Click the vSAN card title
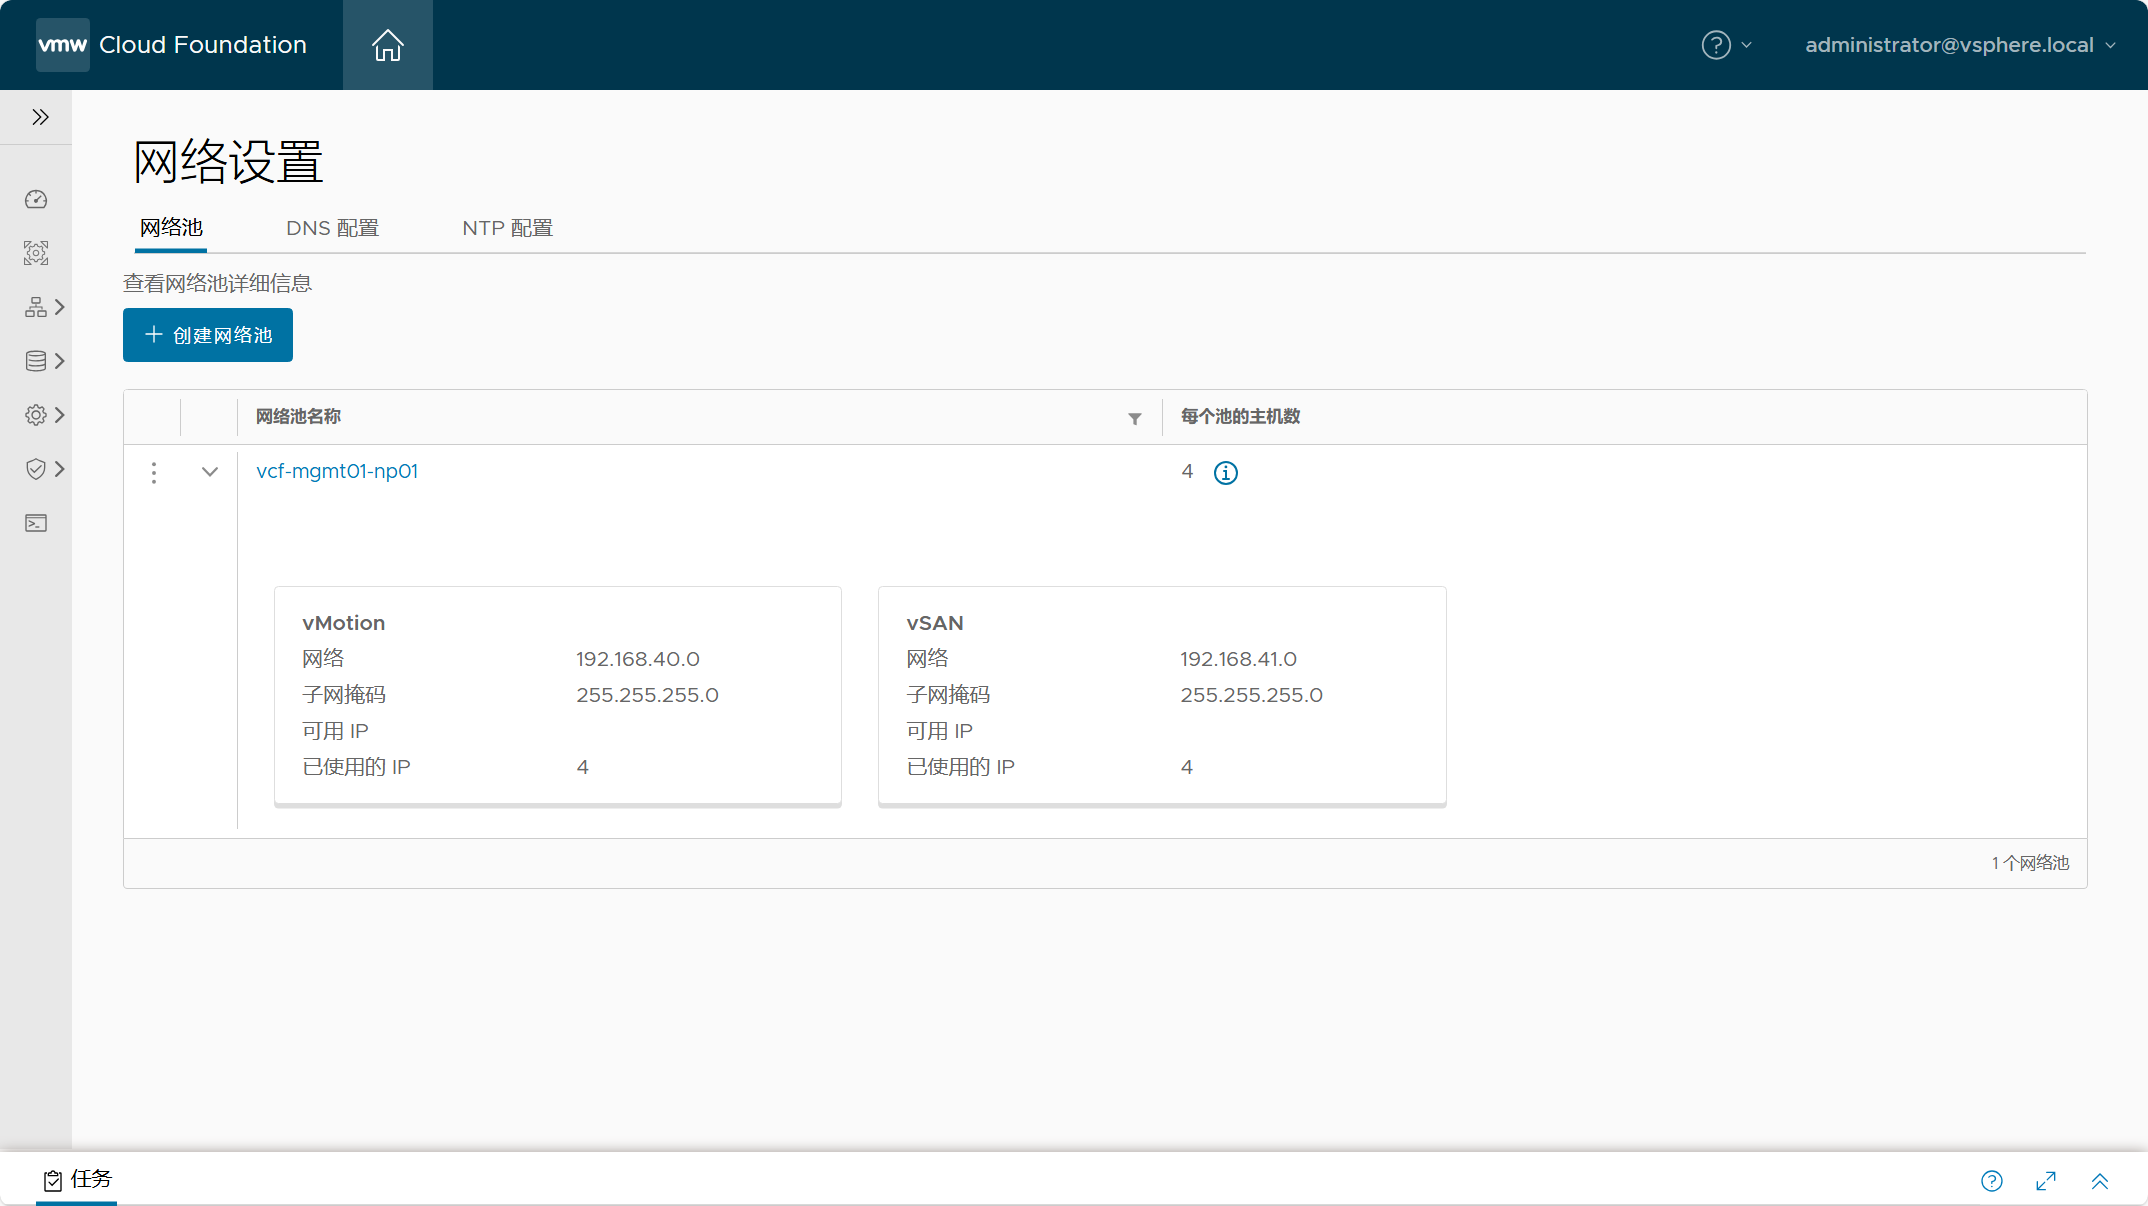The width and height of the screenshot is (2148, 1206). point(935,623)
